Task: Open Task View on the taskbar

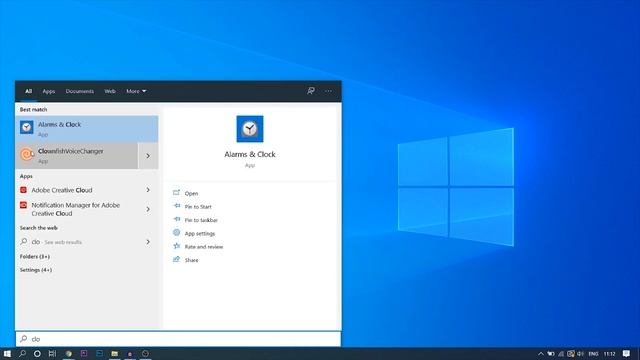Action: 52,353
